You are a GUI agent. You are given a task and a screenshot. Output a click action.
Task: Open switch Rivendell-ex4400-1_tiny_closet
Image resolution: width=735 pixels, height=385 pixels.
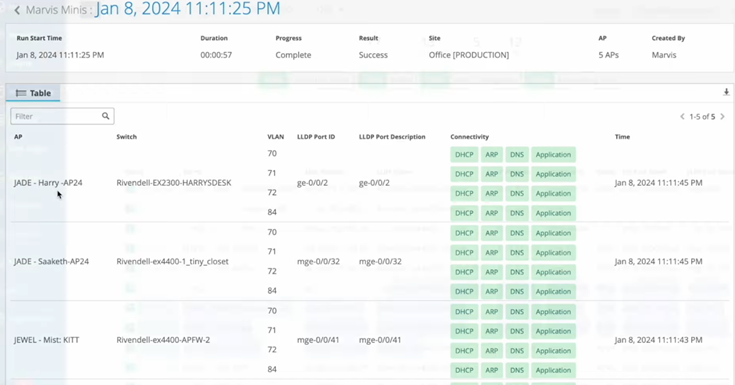point(172,261)
